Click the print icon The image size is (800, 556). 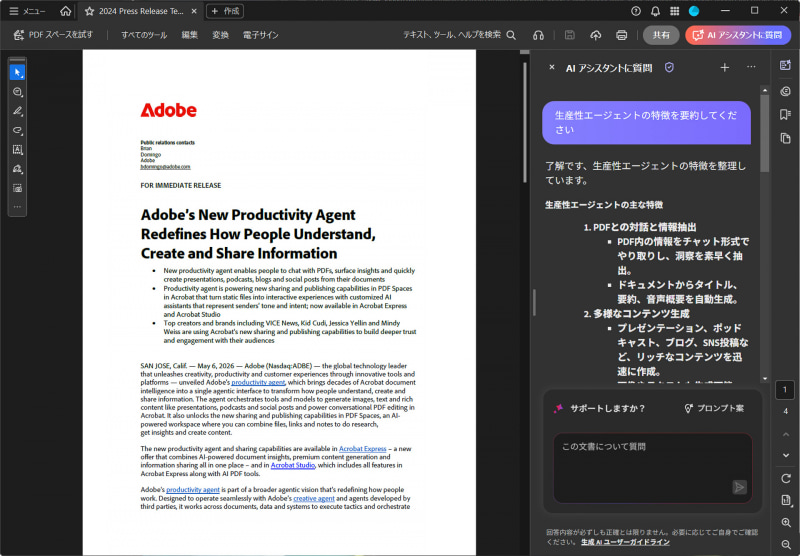621,35
